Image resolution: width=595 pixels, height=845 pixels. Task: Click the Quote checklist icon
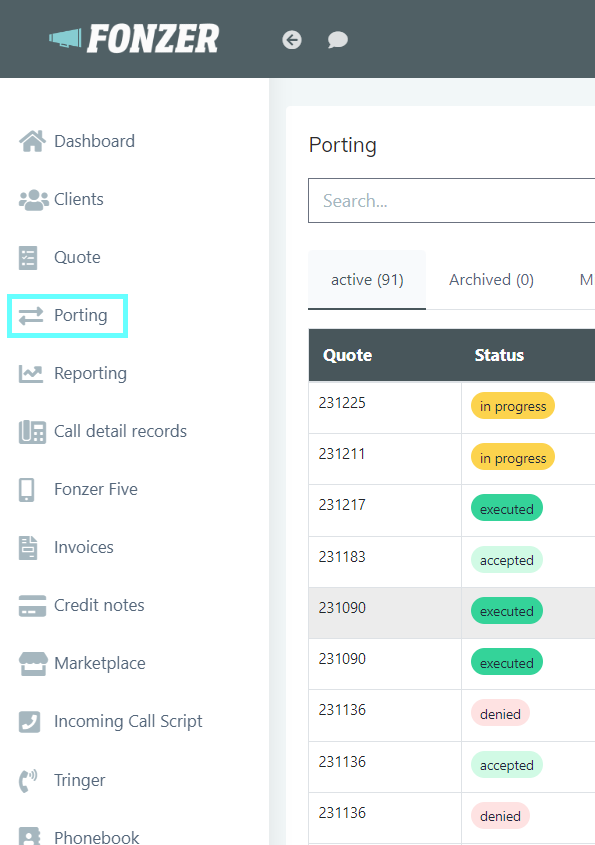tap(28, 258)
